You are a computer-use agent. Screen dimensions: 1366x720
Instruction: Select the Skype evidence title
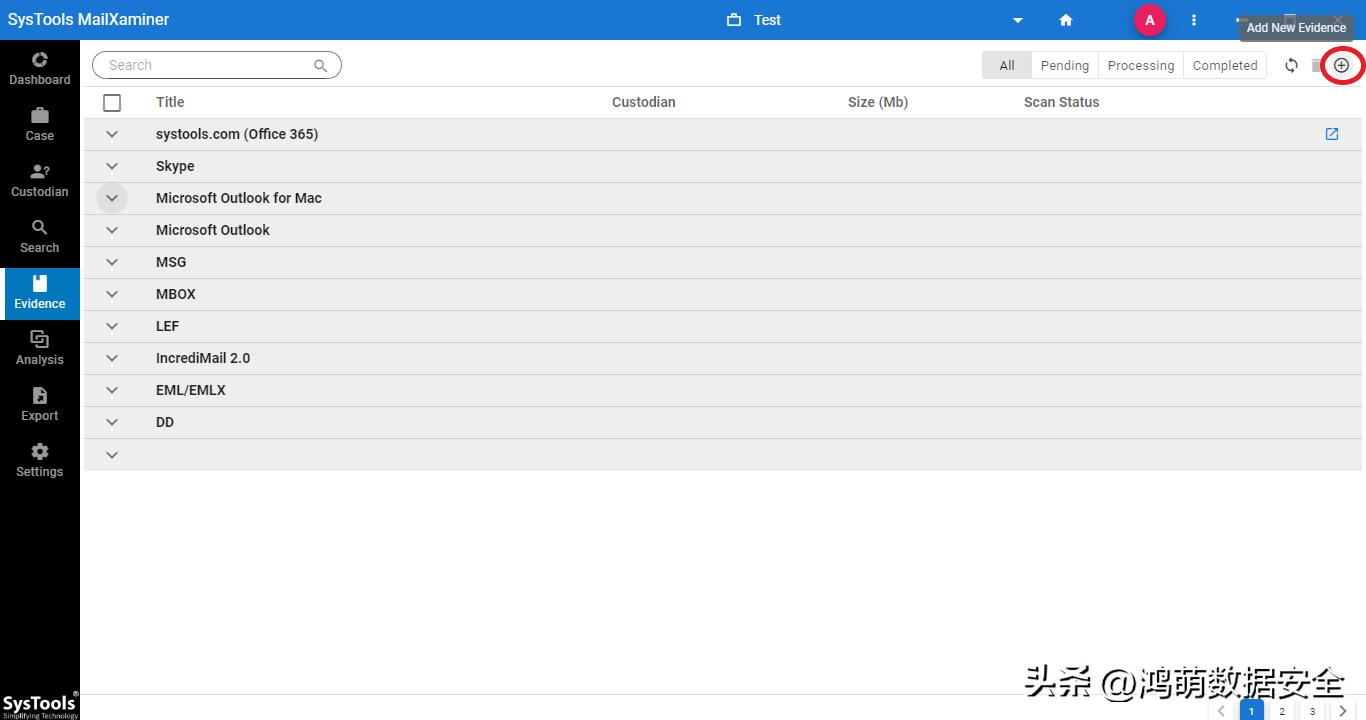(175, 166)
